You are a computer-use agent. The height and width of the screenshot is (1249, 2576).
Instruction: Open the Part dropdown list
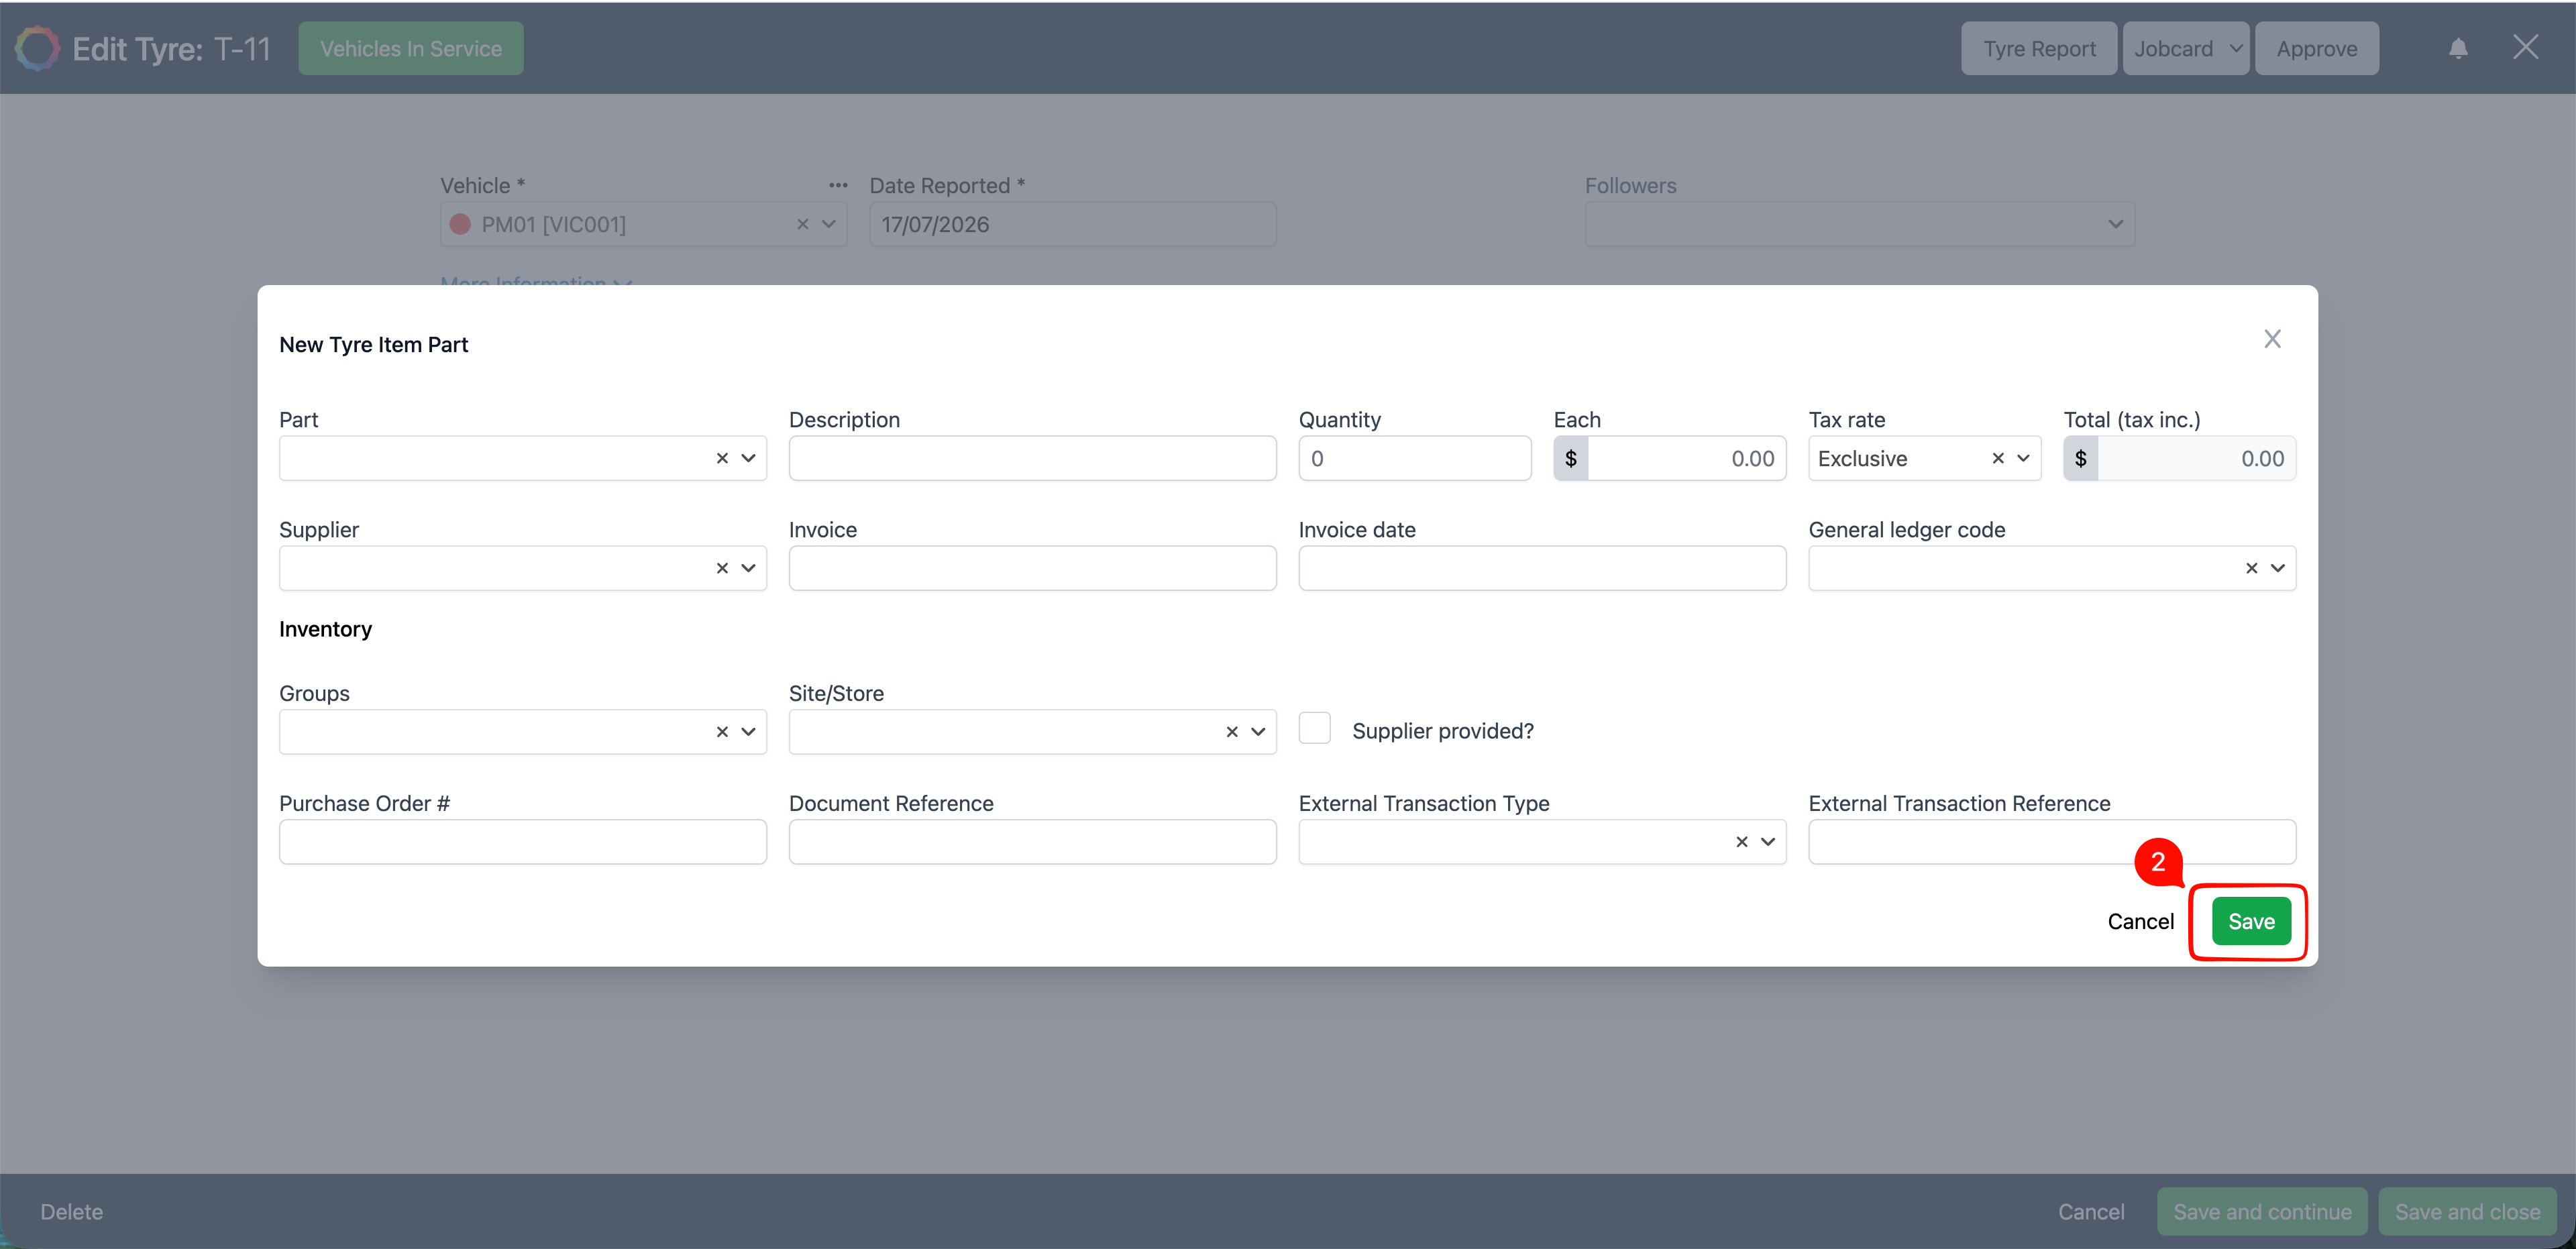(748, 458)
